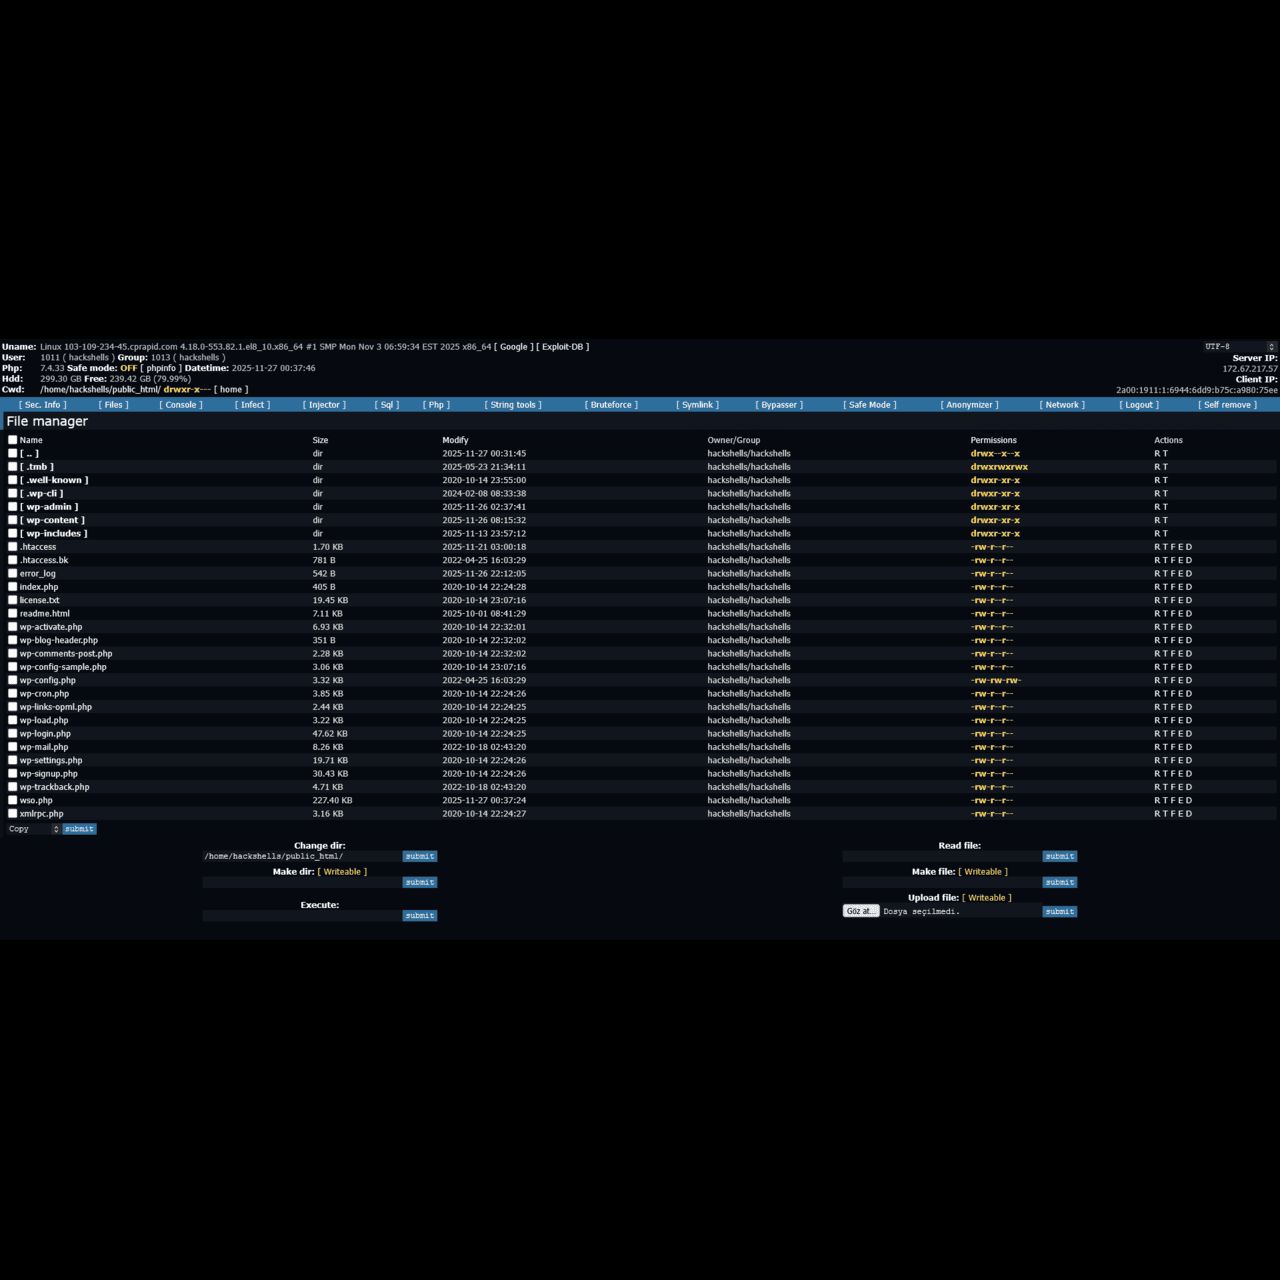Click the Google link in Uname row

514,346
